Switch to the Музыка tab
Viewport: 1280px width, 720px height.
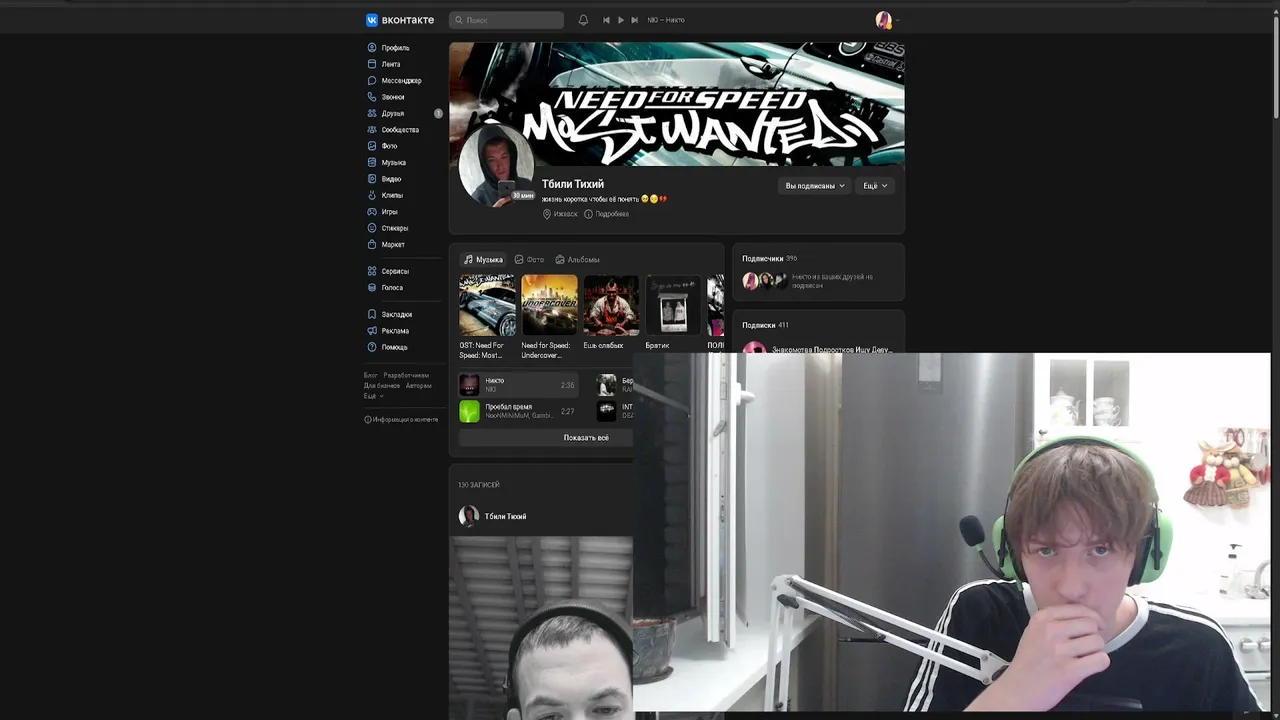(484, 260)
